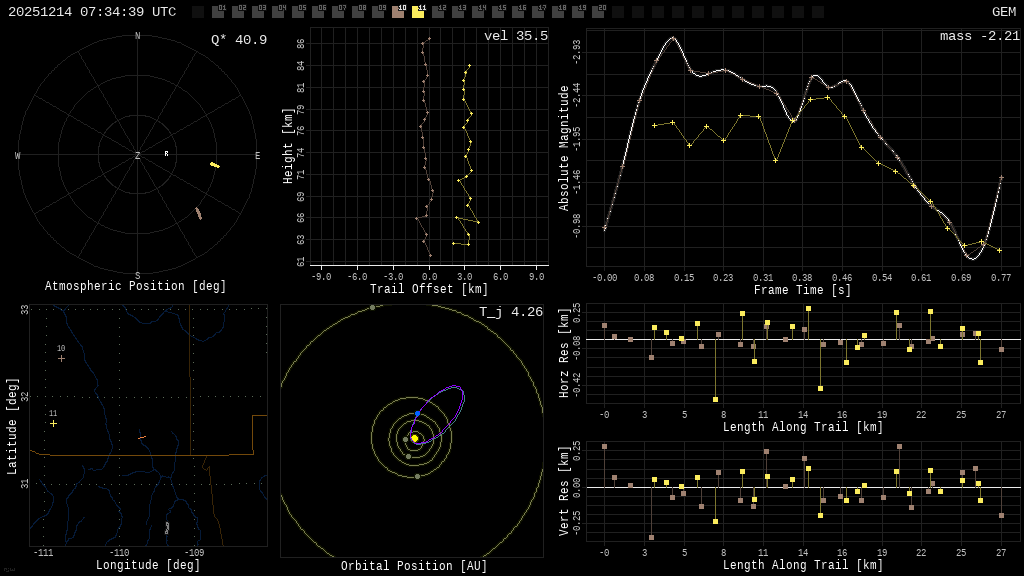
Task: Select the gray station 20 box
Action: tap(598, 12)
